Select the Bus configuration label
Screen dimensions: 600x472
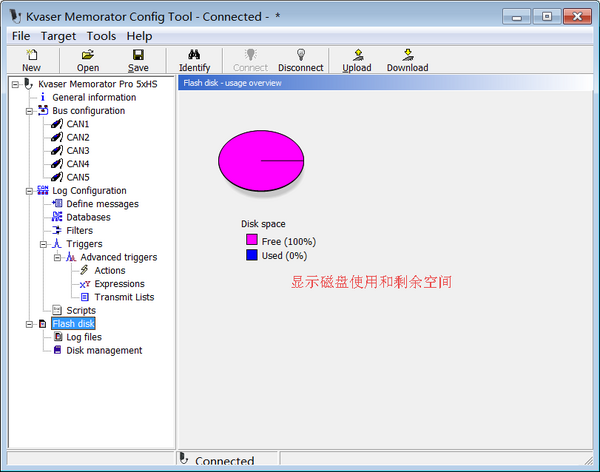pos(88,111)
